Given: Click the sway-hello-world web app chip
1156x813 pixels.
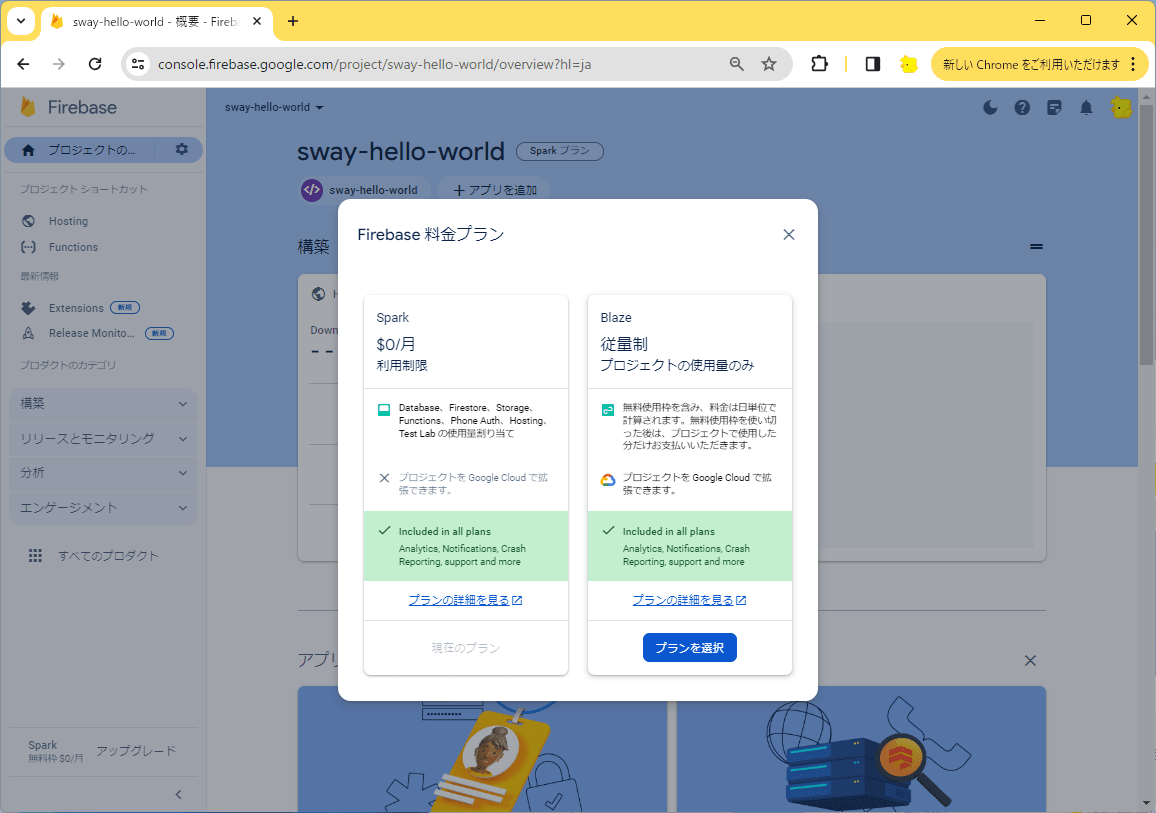Looking at the screenshot, I should 363,189.
